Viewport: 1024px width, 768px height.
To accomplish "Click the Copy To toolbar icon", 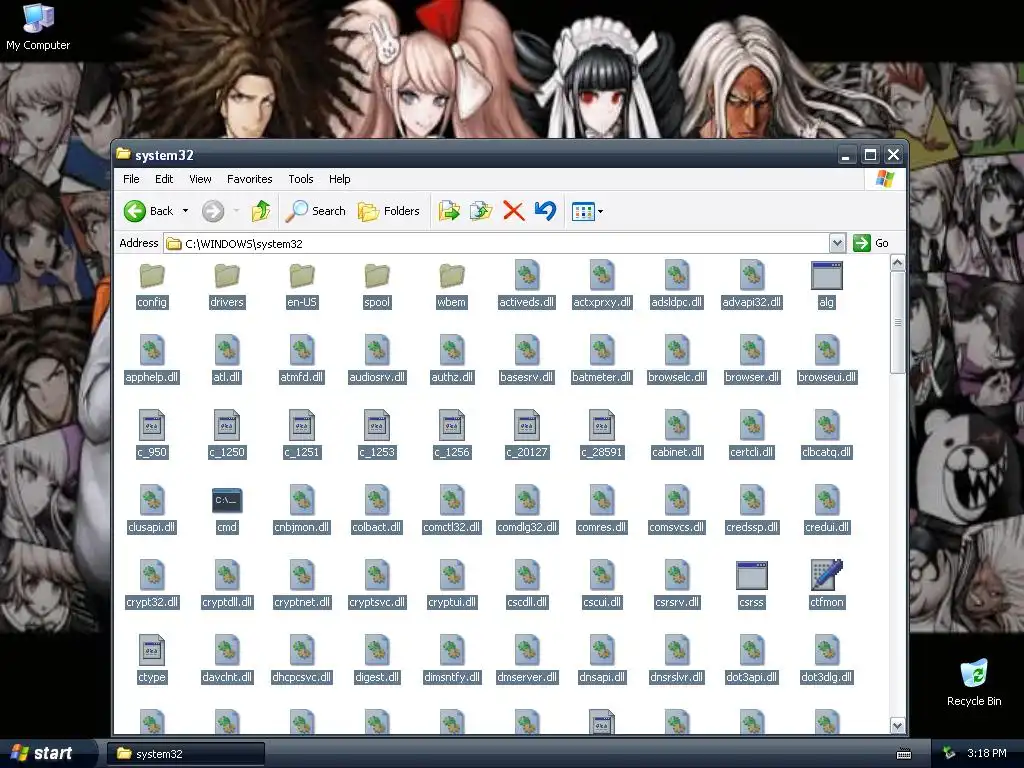I will click(481, 211).
